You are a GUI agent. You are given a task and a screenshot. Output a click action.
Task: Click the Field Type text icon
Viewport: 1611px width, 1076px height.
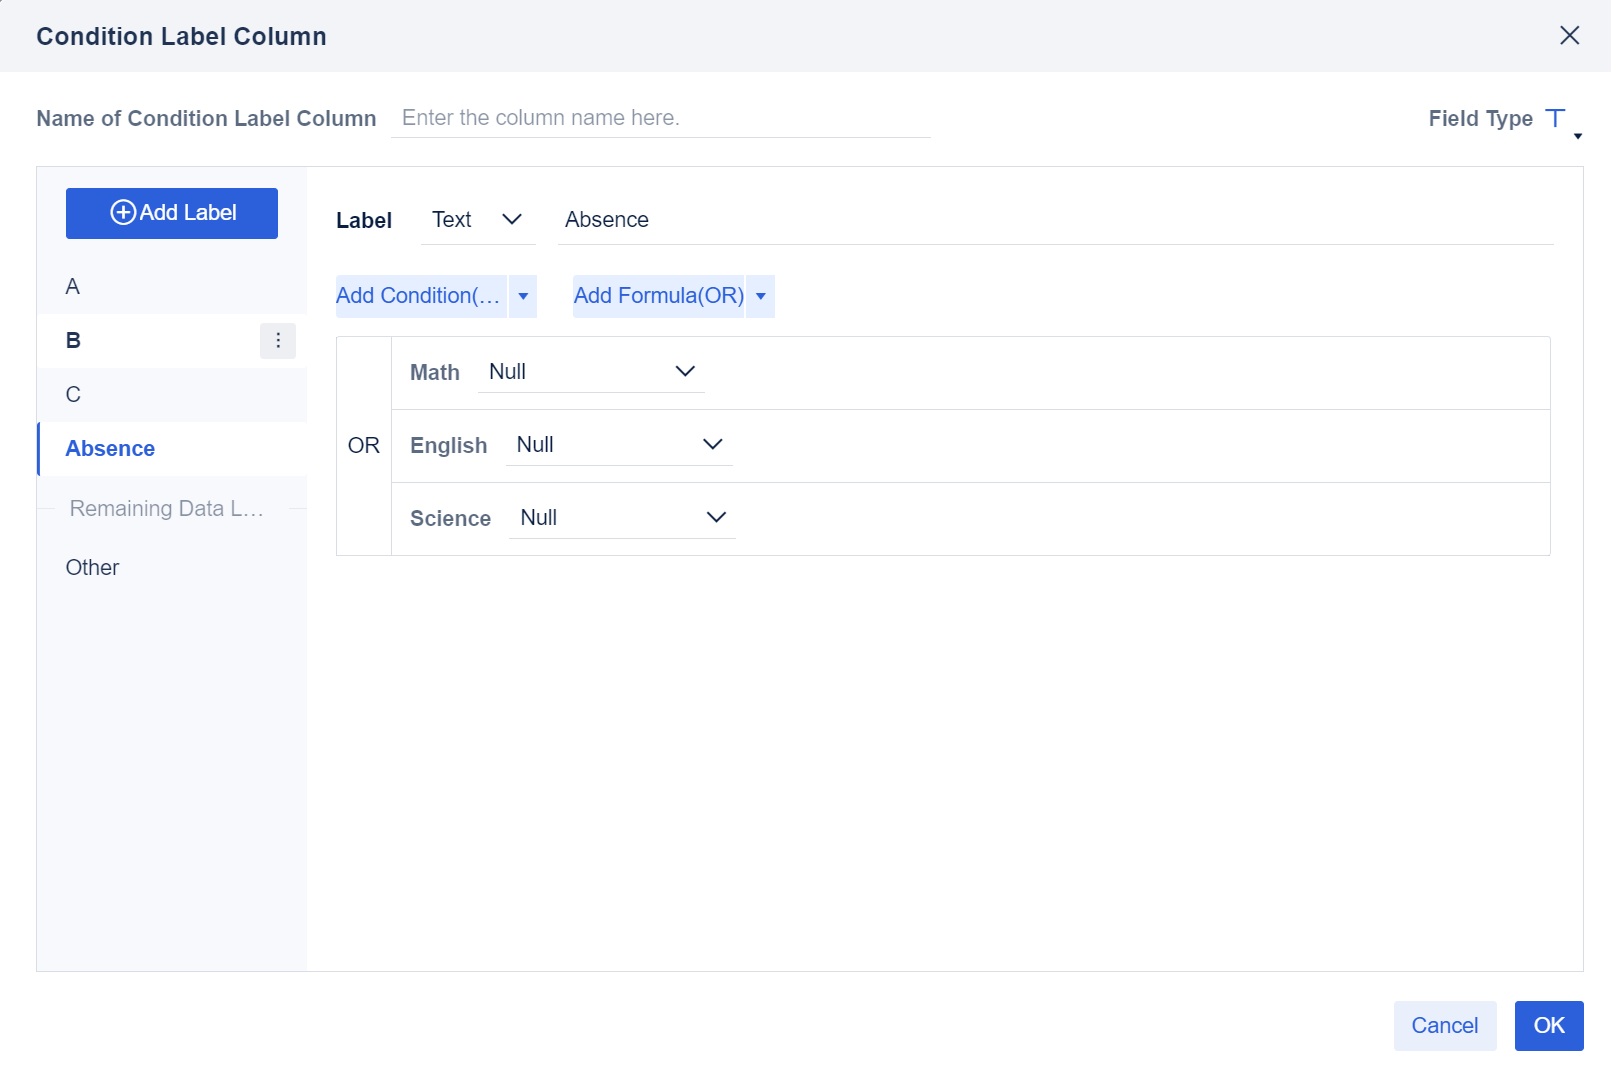pyautogui.click(x=1555, y=117)
